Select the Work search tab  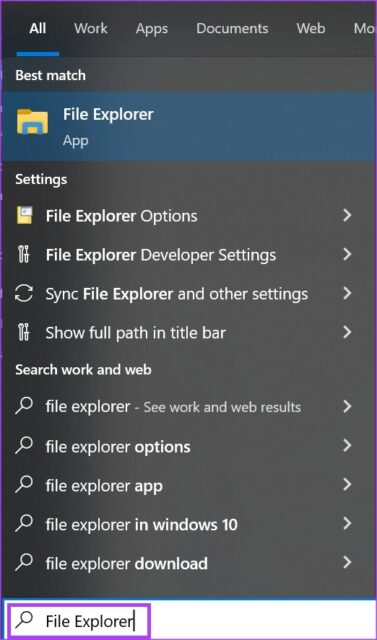click(x=91, y=29)
